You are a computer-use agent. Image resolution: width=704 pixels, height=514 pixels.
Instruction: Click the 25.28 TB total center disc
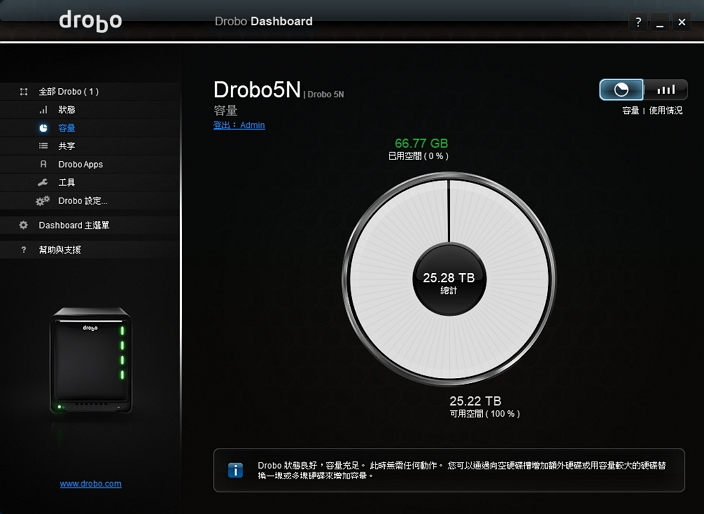point(449,279)
